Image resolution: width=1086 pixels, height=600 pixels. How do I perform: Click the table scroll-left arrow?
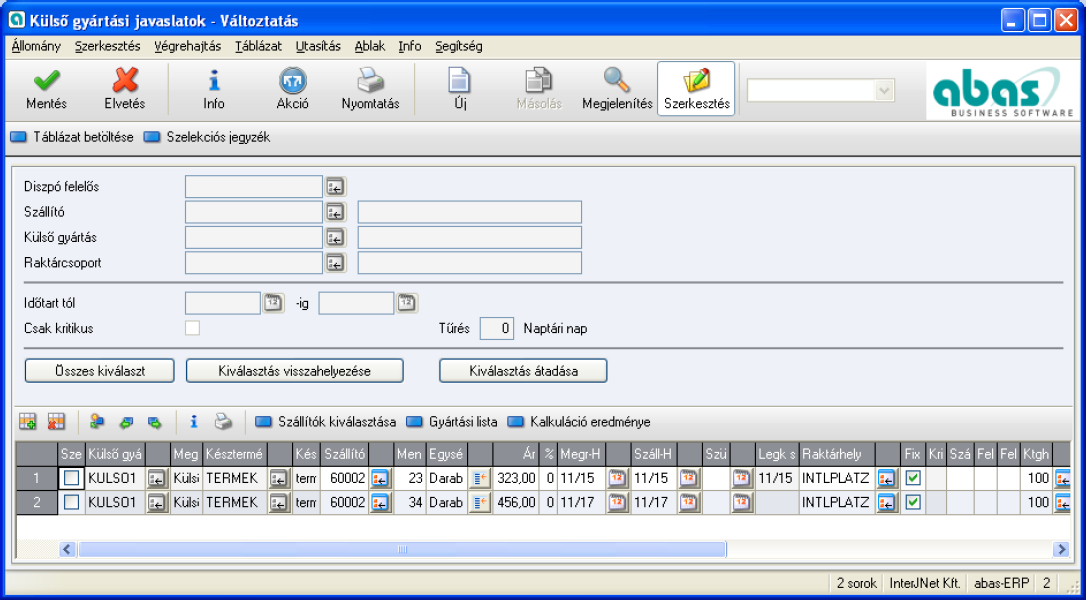[67, 549]
